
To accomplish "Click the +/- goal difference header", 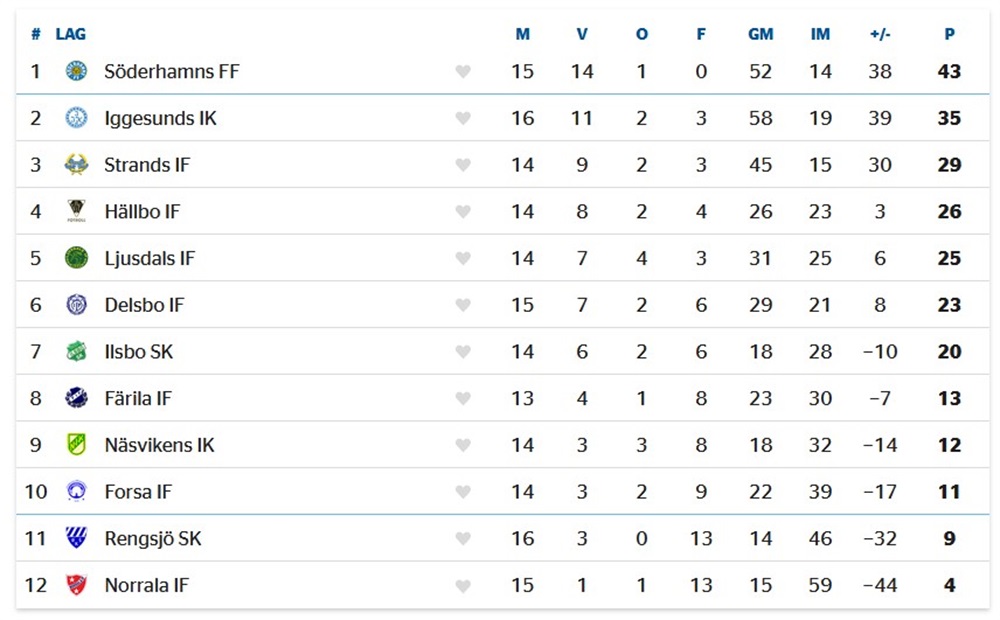I will (x=880, y=34).
